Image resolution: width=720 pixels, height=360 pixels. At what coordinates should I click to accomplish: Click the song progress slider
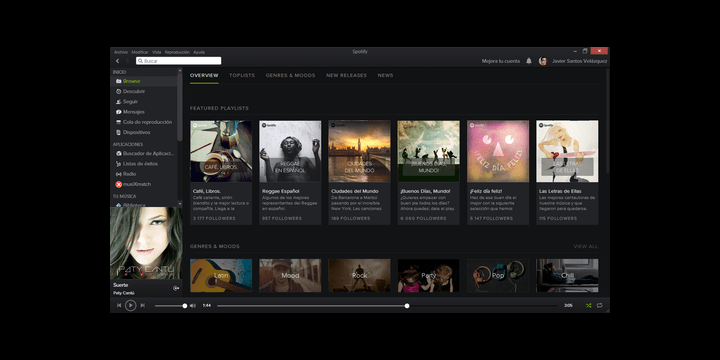[388, 305]
